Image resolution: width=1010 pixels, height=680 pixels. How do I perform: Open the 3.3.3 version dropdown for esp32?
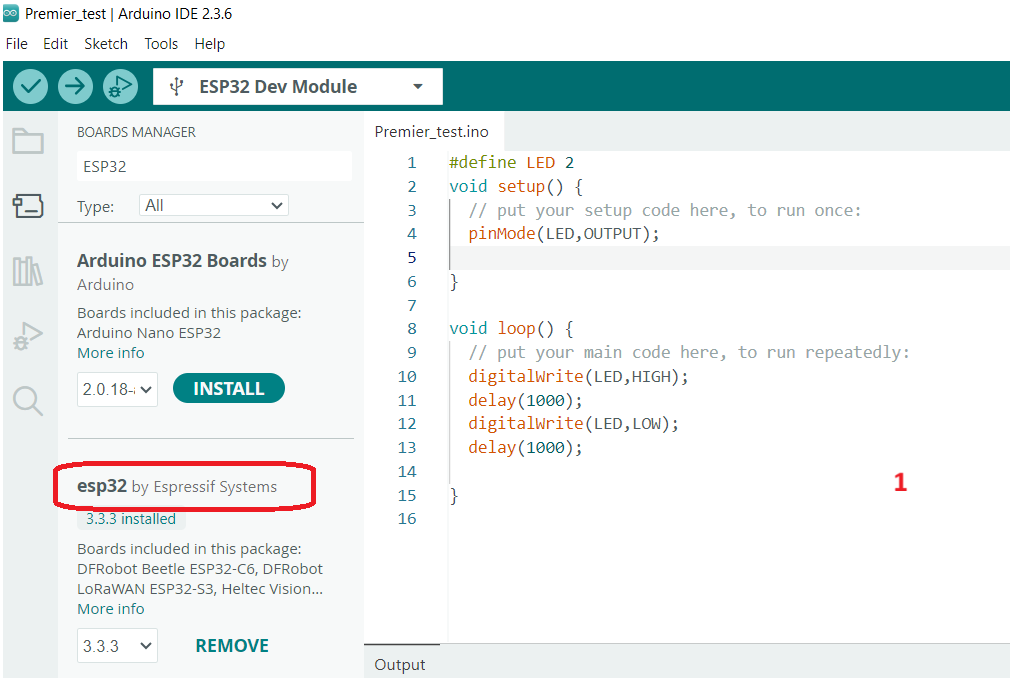[117, 646]
